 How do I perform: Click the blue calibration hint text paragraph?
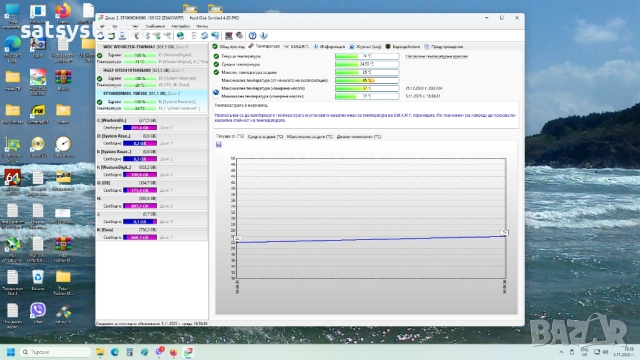click(365, 118)
